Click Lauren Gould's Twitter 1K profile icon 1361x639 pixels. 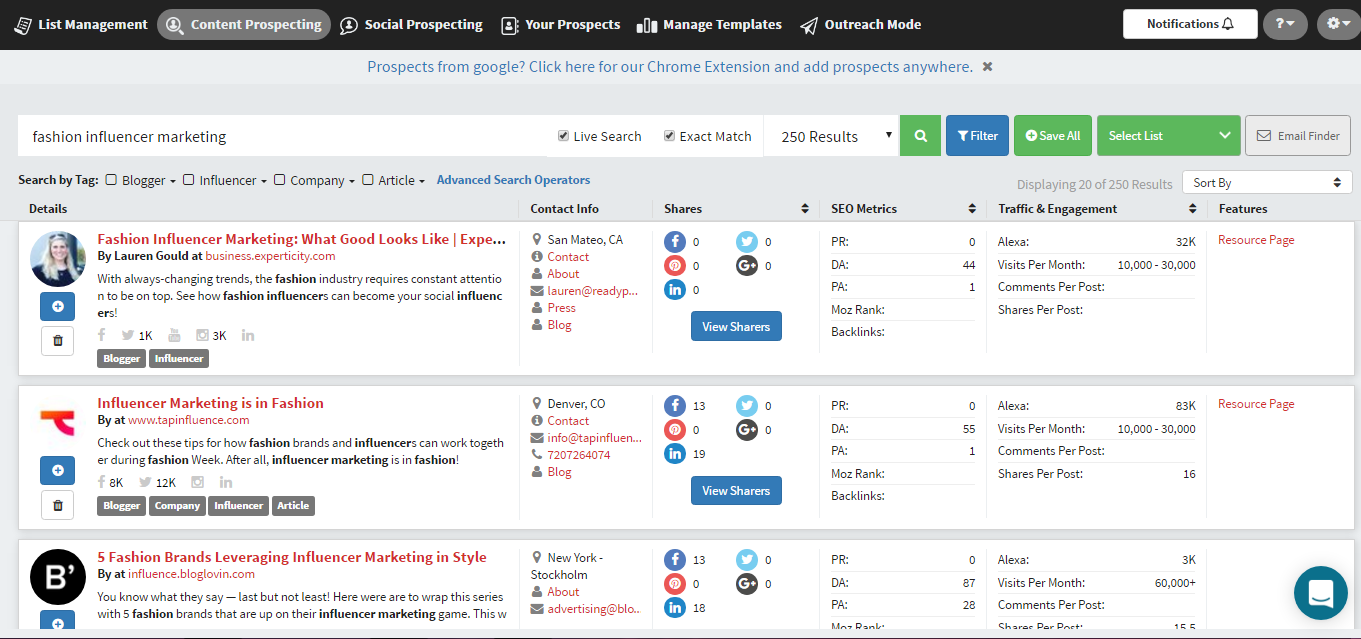coord(128,336)
